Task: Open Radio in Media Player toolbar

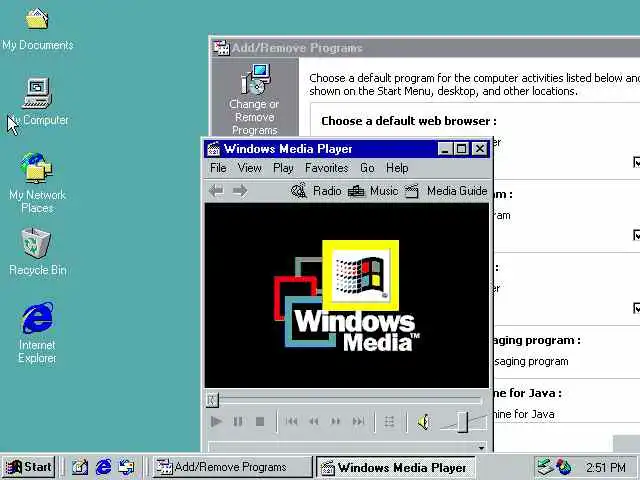Action: (316, 191)
